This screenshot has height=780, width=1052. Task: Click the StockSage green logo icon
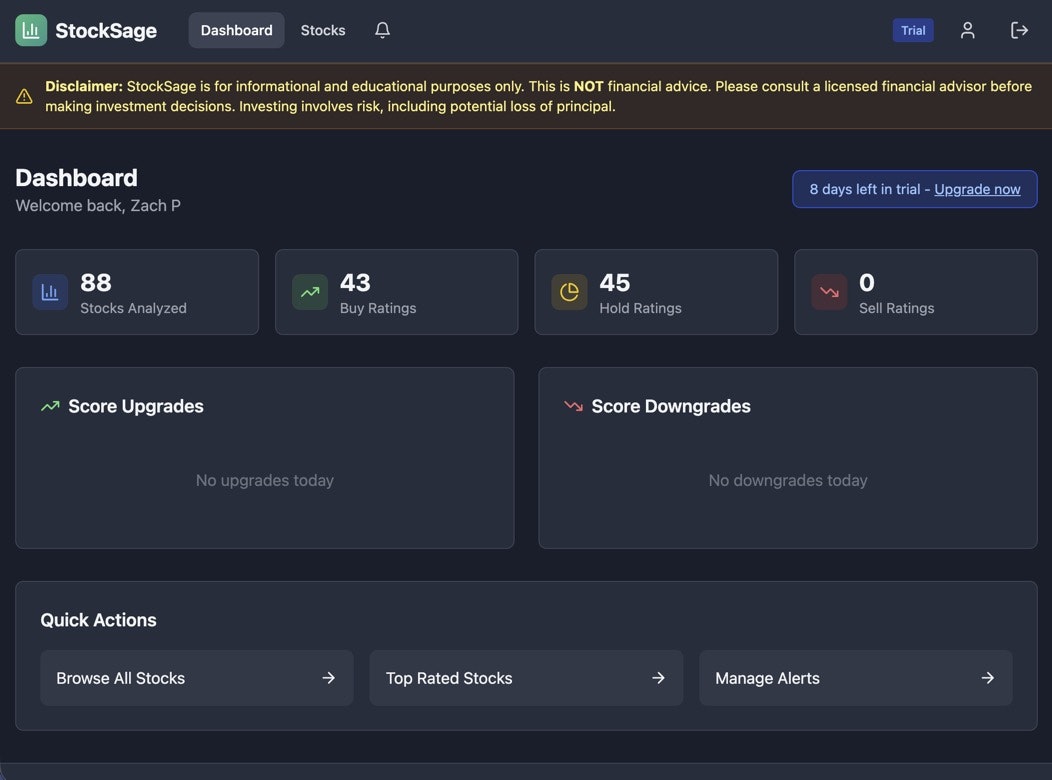pos(31,30)
